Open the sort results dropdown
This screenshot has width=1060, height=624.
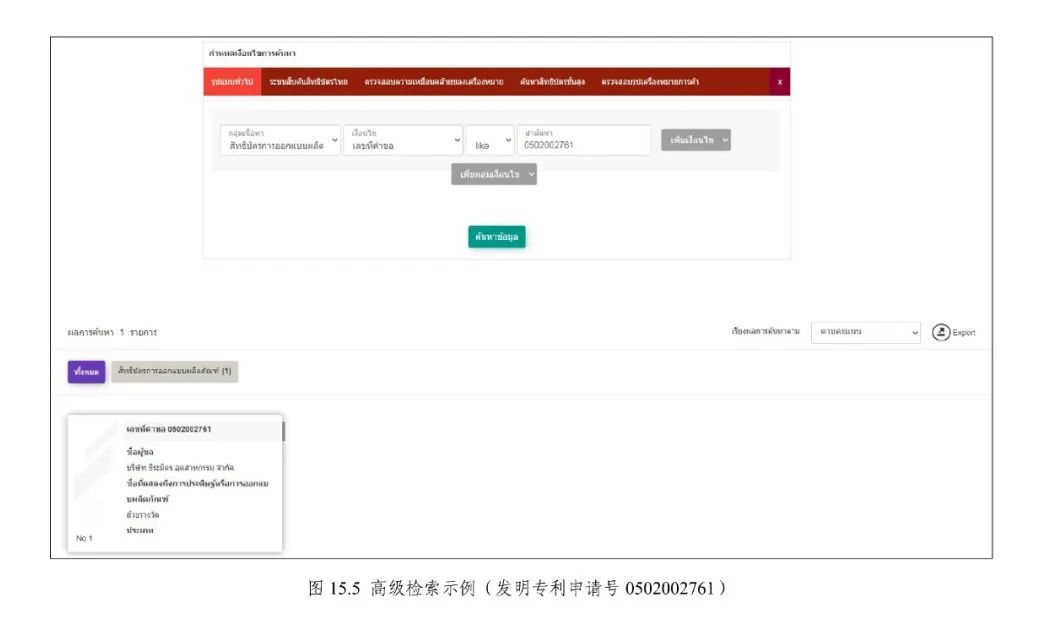(866, 332)
